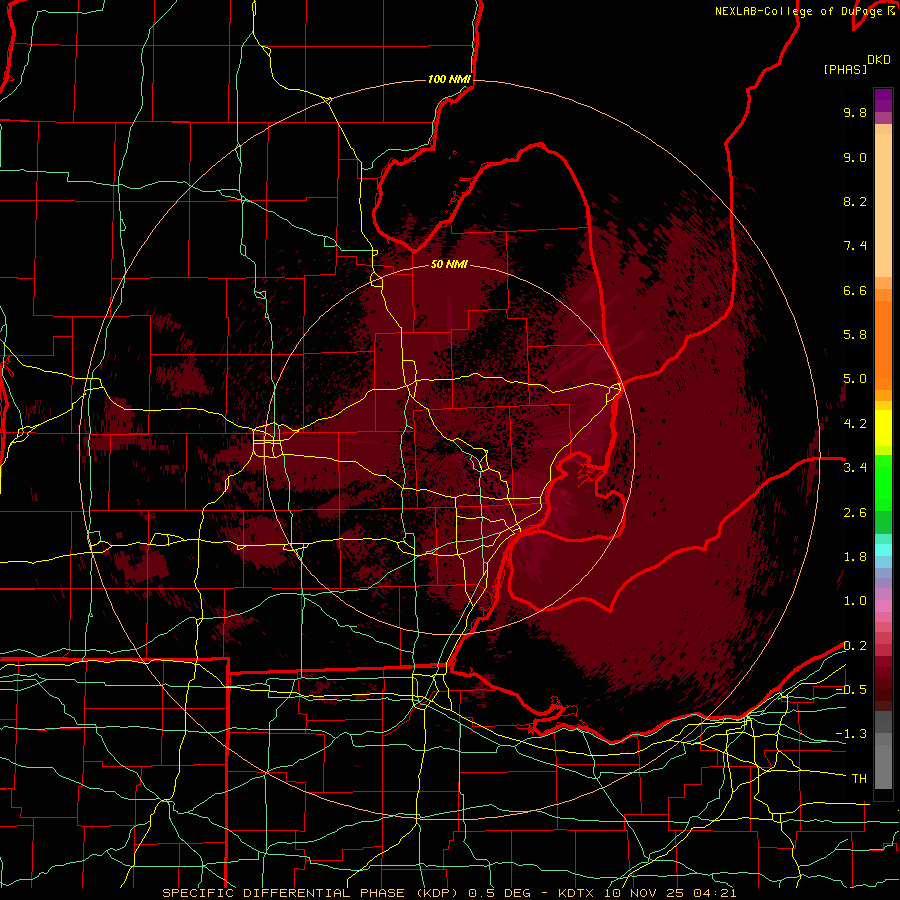Click the 3.4 scale value

pyautogui.click(x=855, y=468)
